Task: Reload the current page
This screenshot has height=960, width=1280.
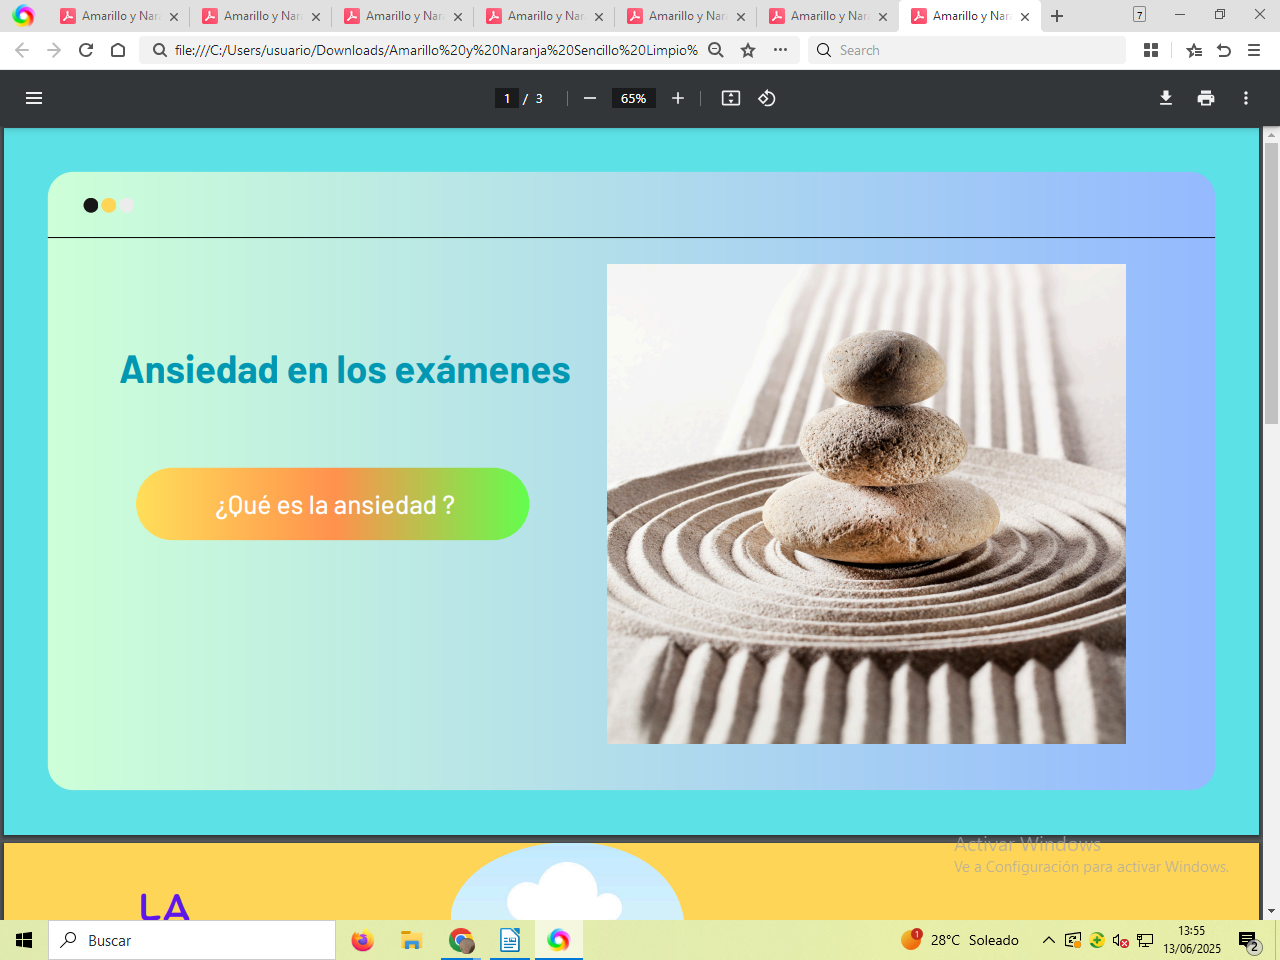Action: tap(86, 50)
